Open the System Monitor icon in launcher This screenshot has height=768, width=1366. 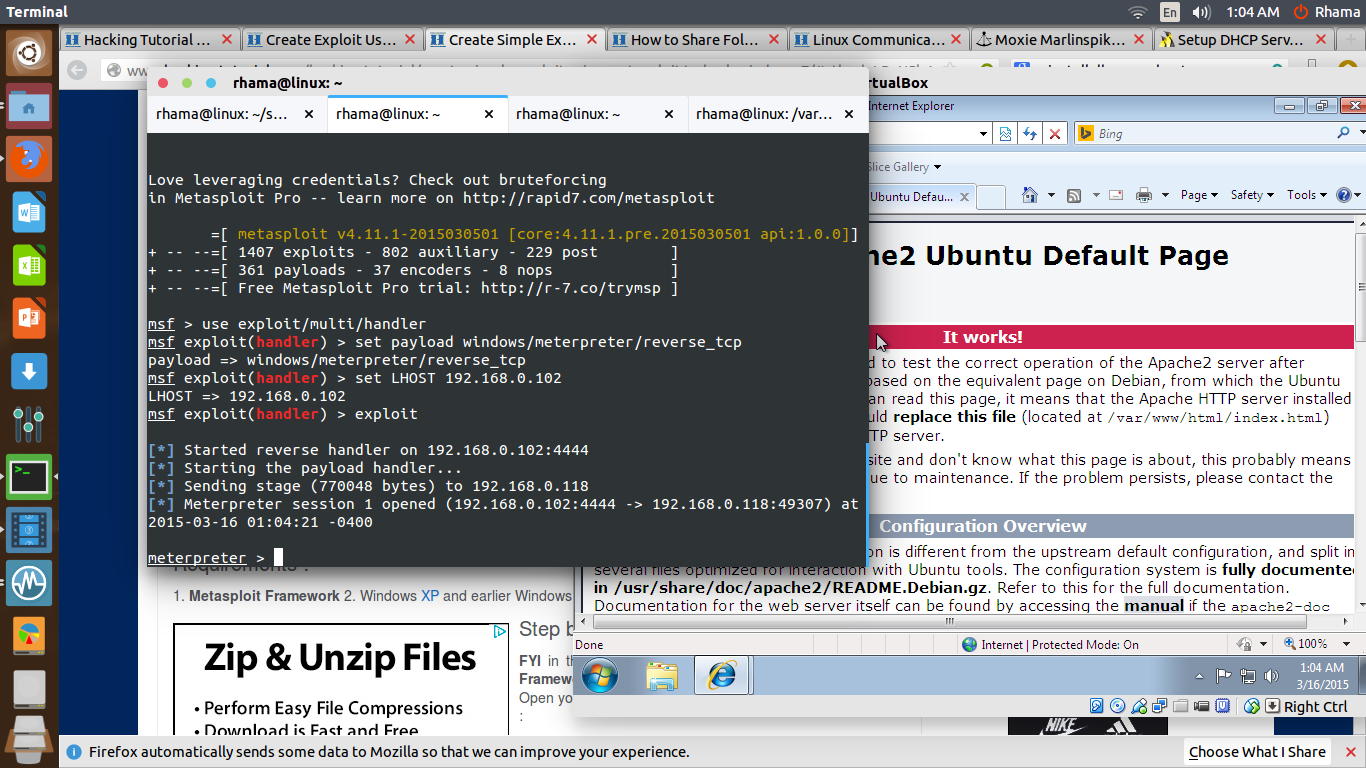pos(29,583)
